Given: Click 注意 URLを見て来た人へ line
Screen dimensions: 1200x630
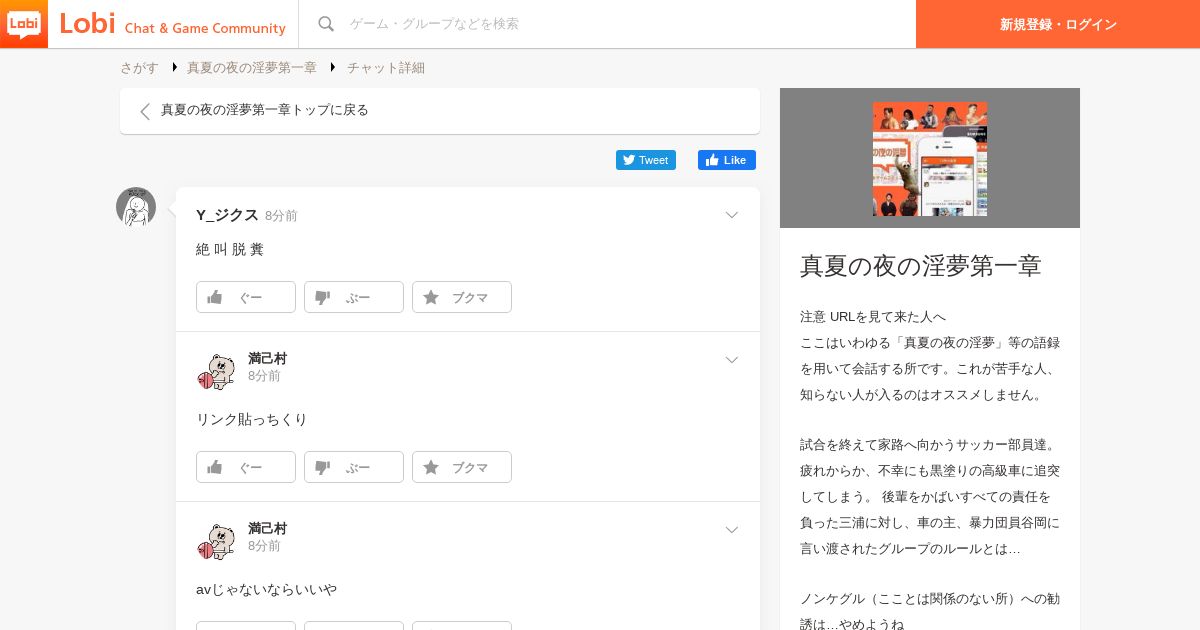Looking at the screenshot, I should [x=873, y=316].
